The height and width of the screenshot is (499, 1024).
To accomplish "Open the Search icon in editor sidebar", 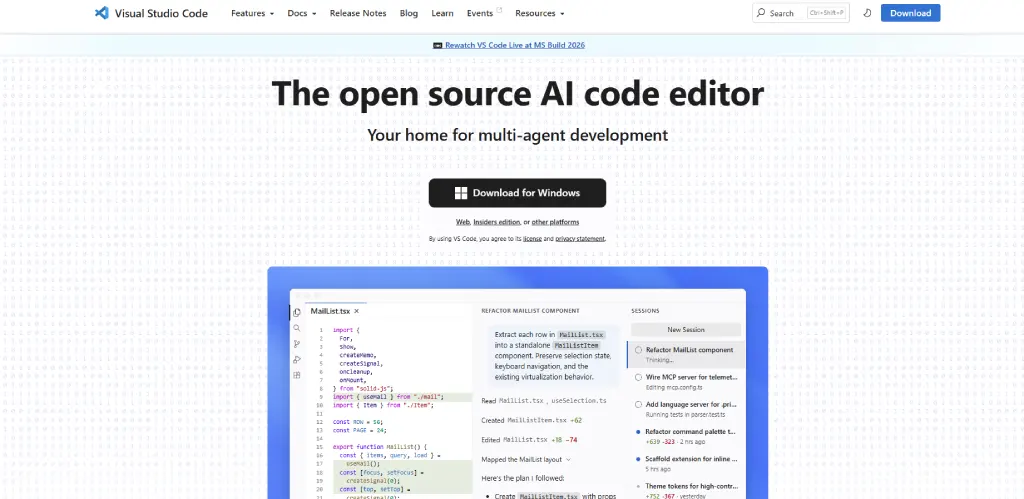I will 296,328.
